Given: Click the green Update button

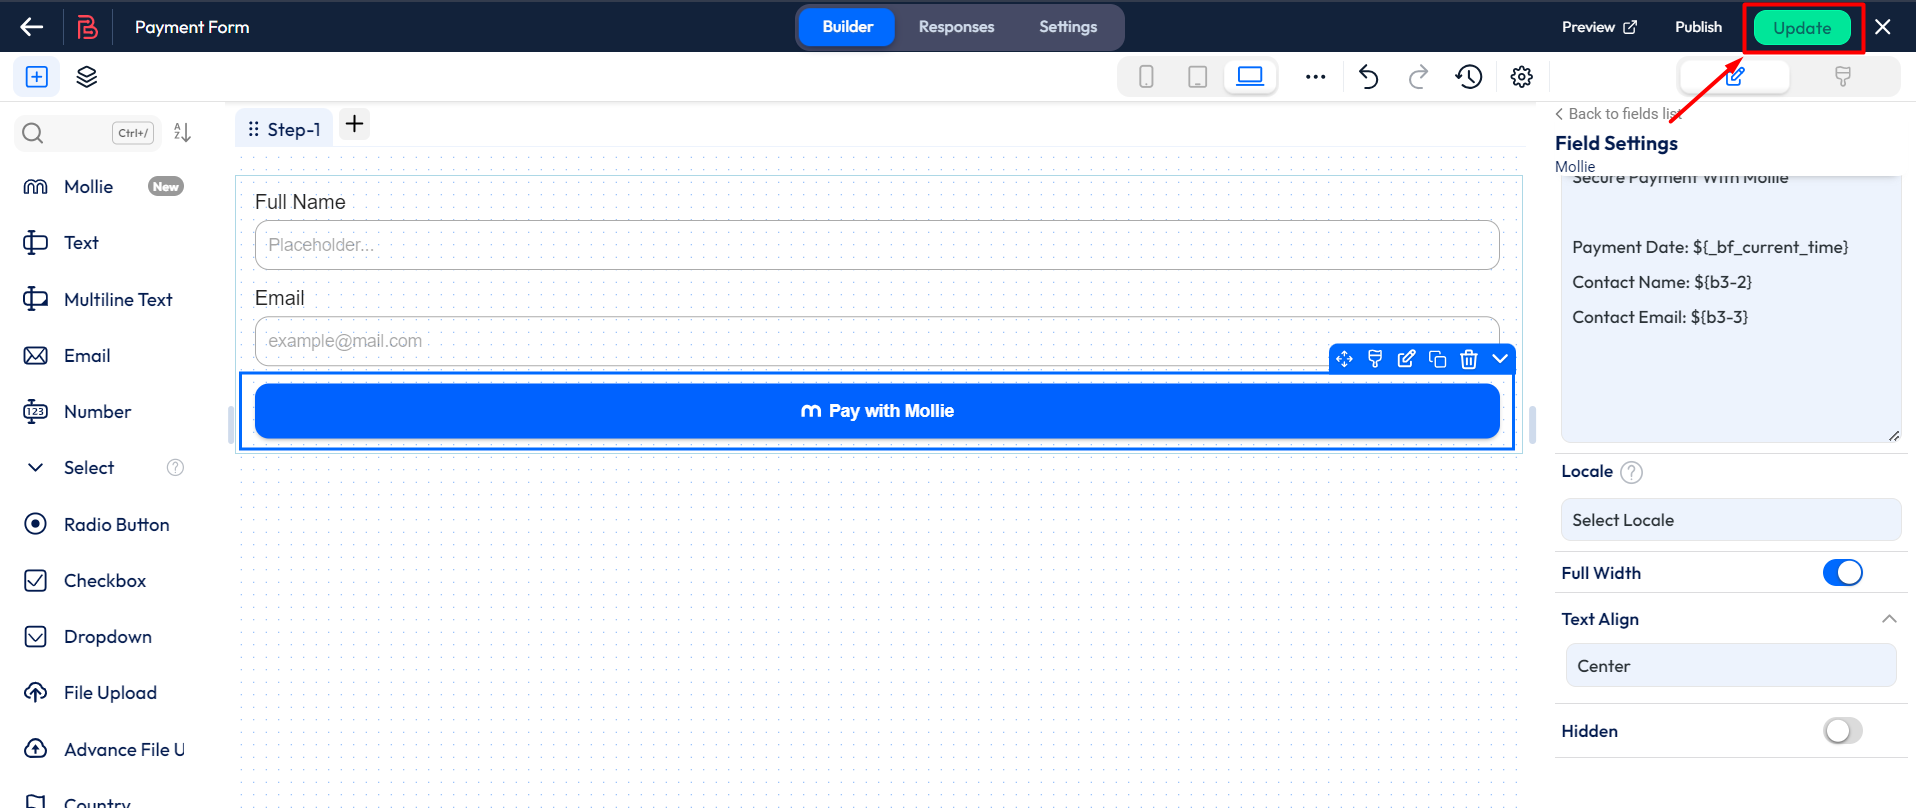Looking at the screenshot, I should tap(1802, 28).
